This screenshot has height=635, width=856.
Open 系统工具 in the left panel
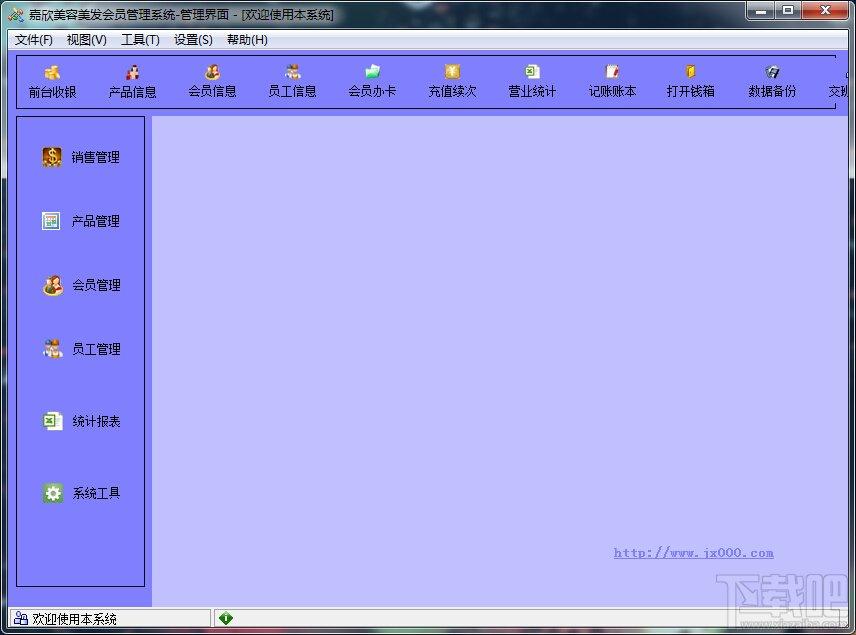click(82, 493)
